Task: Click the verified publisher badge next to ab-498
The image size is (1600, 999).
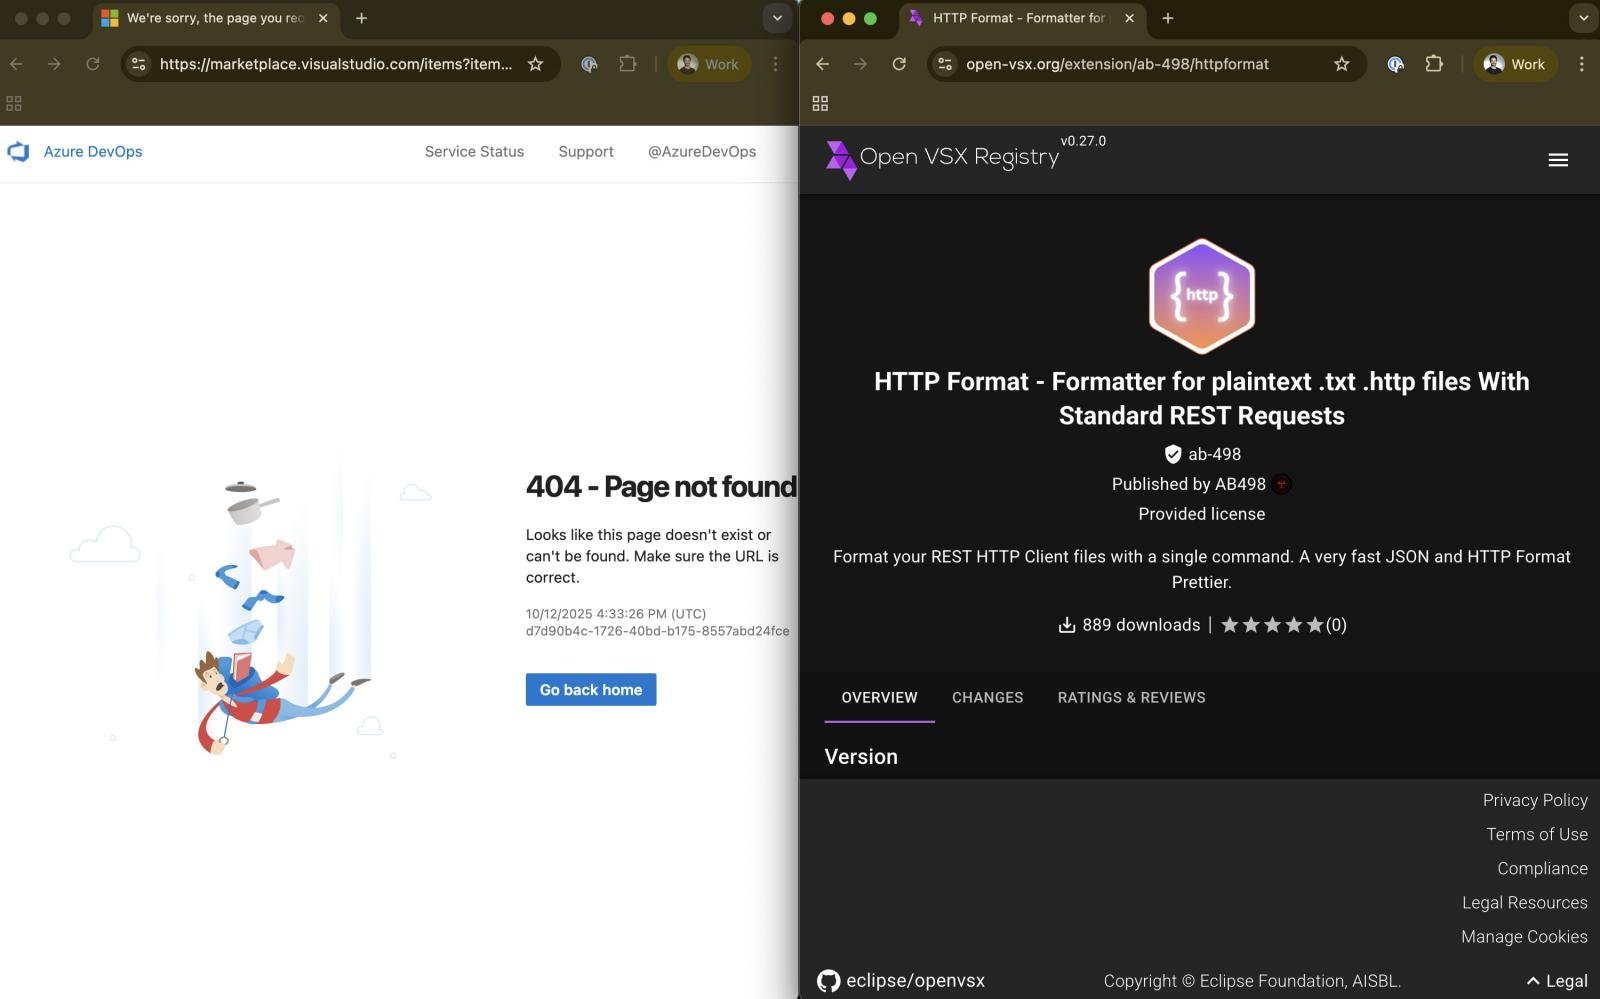Action: [1171, 454]
